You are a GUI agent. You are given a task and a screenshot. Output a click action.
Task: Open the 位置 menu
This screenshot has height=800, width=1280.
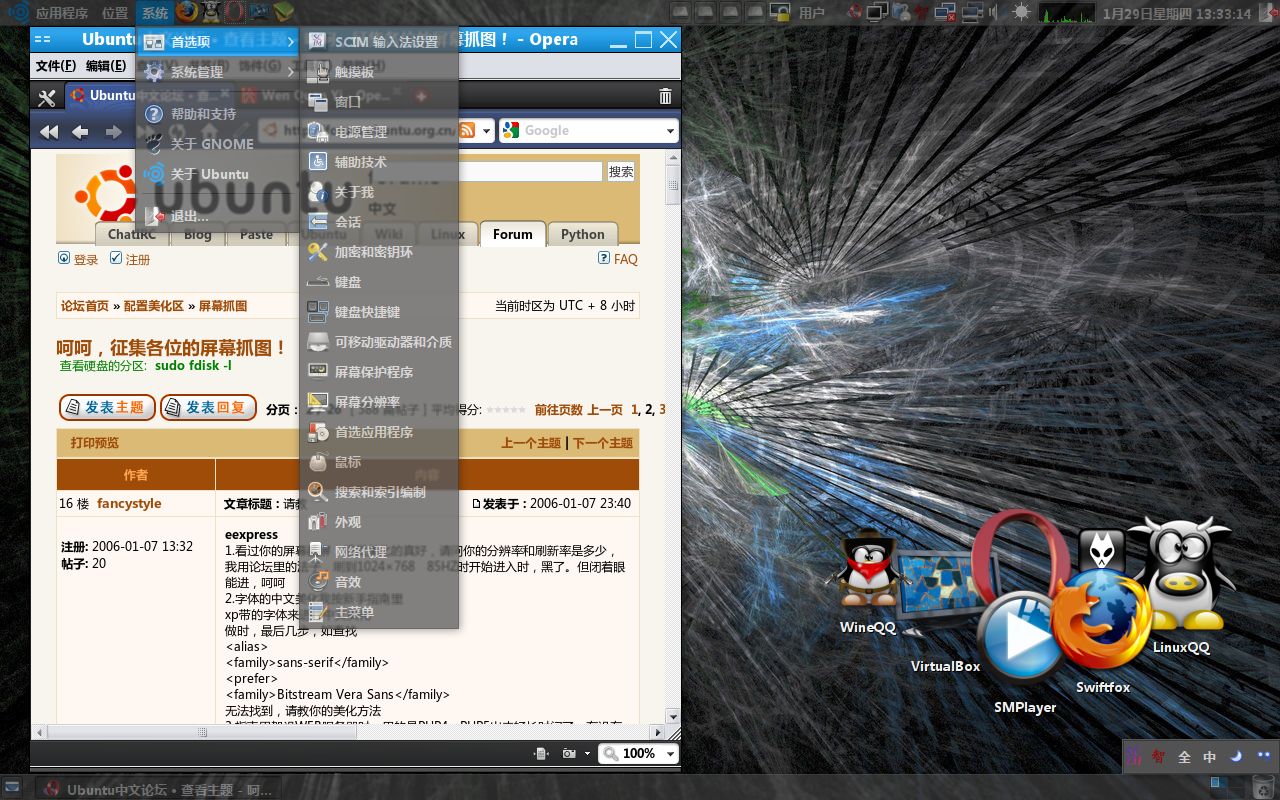(115, 13)
